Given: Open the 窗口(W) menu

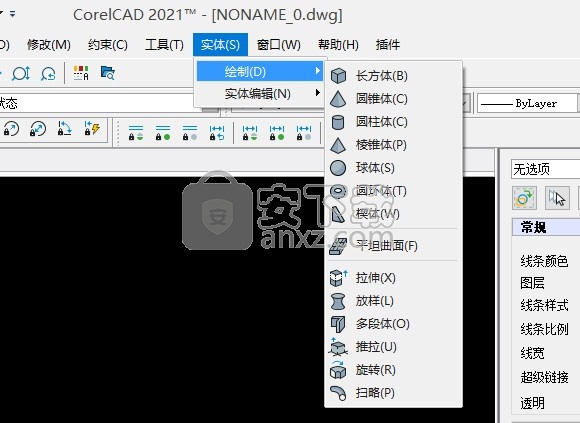Looking at the screenshot, I should (279, 45).
